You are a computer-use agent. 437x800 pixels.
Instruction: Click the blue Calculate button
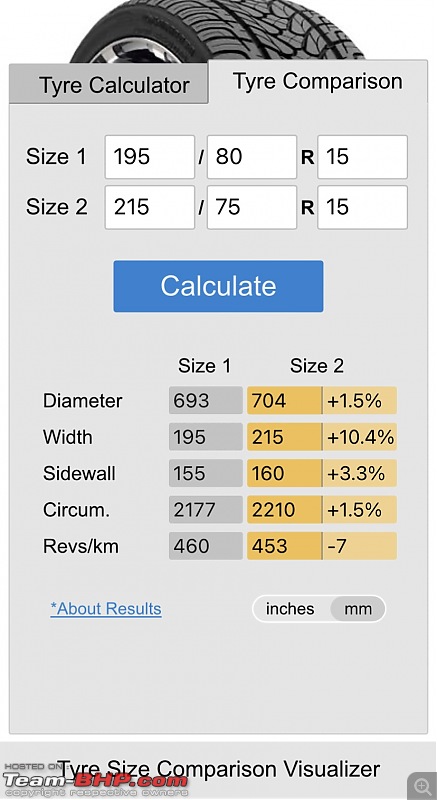pos(218,286)
